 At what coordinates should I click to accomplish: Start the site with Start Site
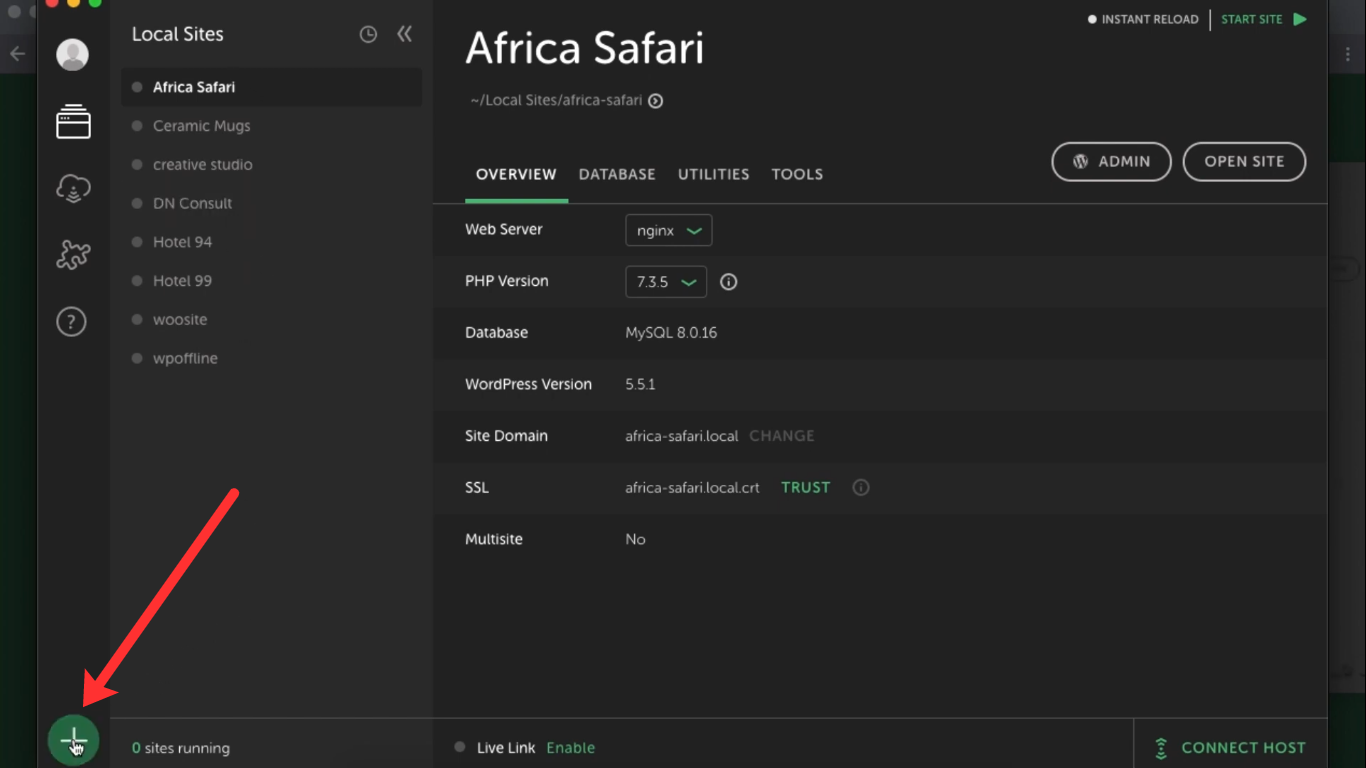[x=1264, y=19]
